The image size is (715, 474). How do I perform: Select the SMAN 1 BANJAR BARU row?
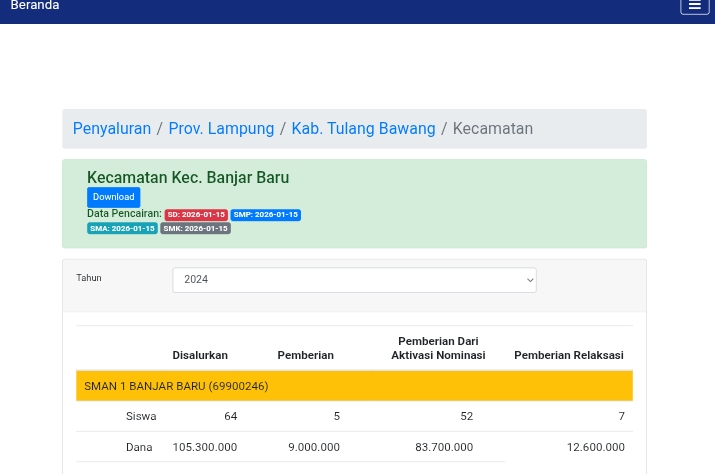tap(354, 386)
